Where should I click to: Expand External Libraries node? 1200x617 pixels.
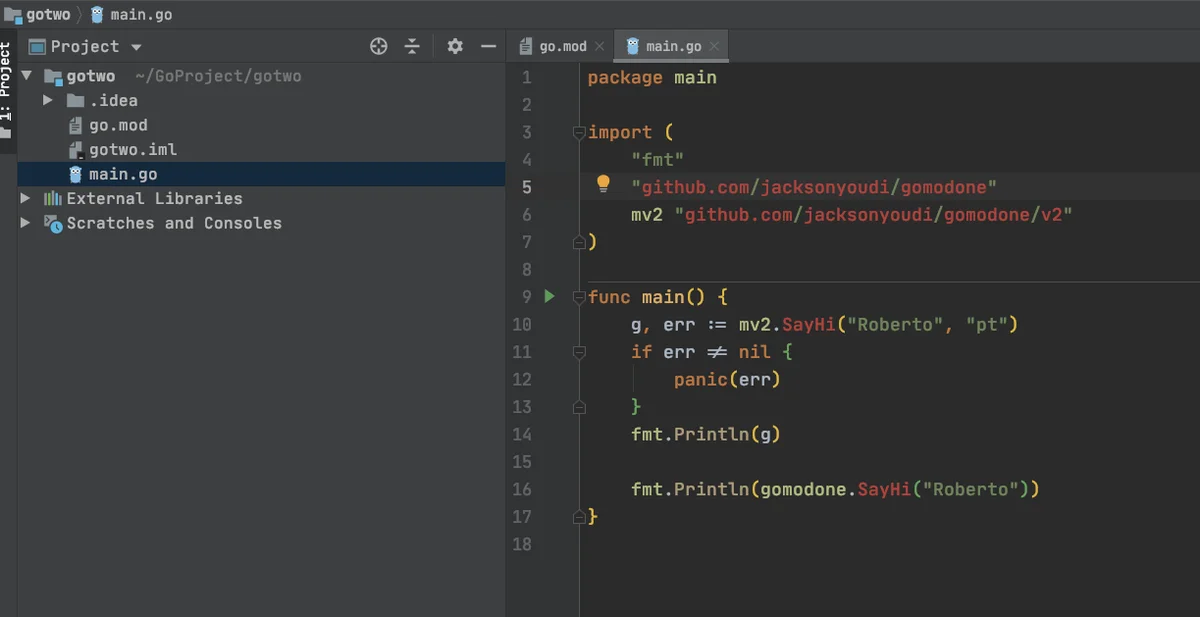(x=26, y=198)
